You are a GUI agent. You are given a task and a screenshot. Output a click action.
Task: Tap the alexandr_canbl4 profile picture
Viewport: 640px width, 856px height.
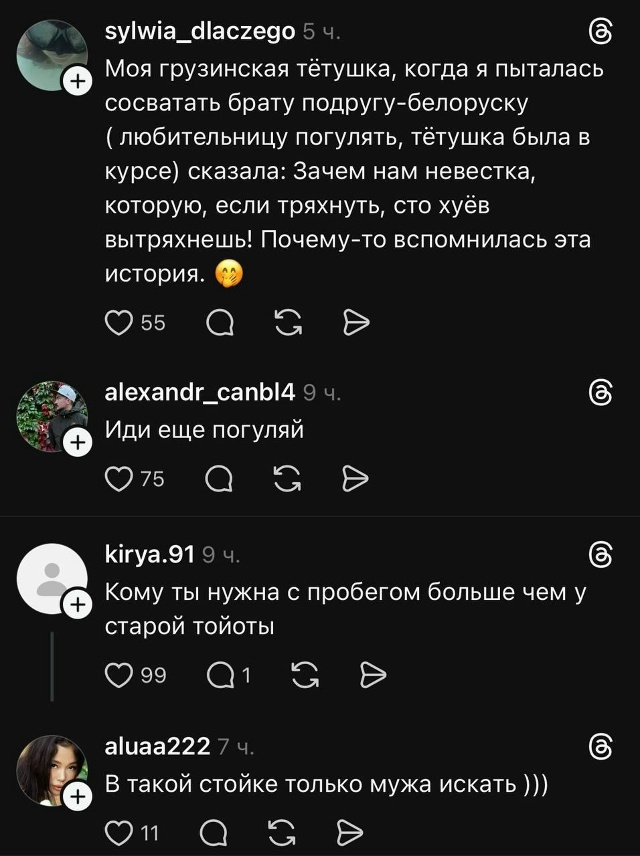tap(52, 414)
